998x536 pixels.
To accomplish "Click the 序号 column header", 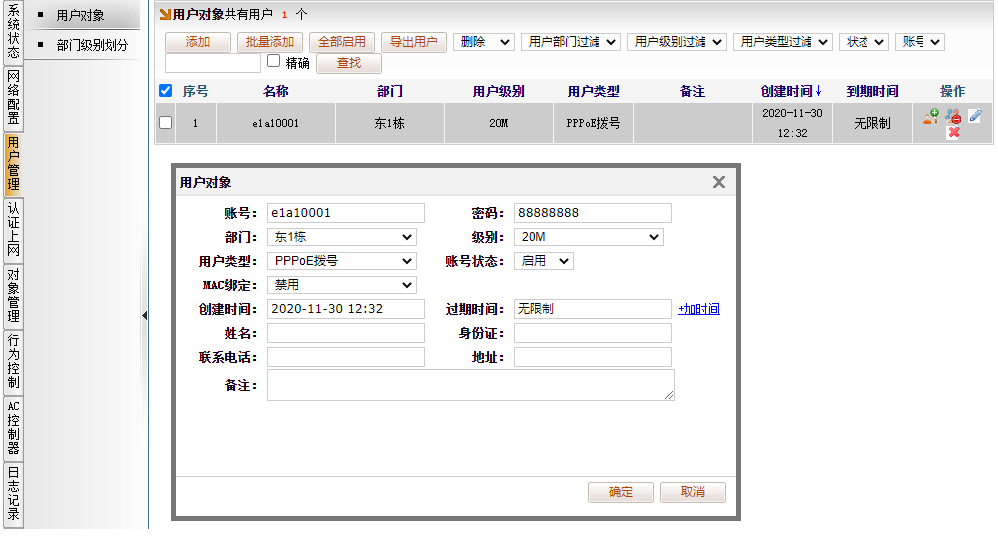I will coord(195,91).
